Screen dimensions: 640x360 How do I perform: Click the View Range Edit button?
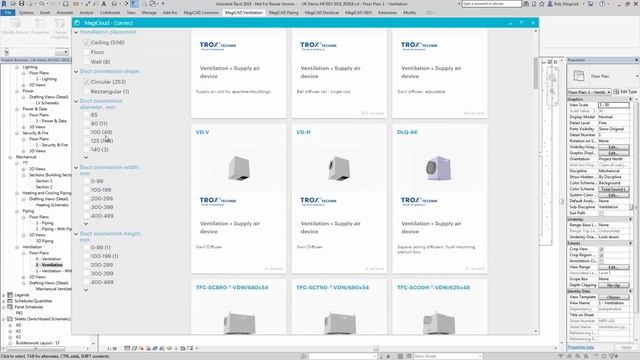point(613,267)
